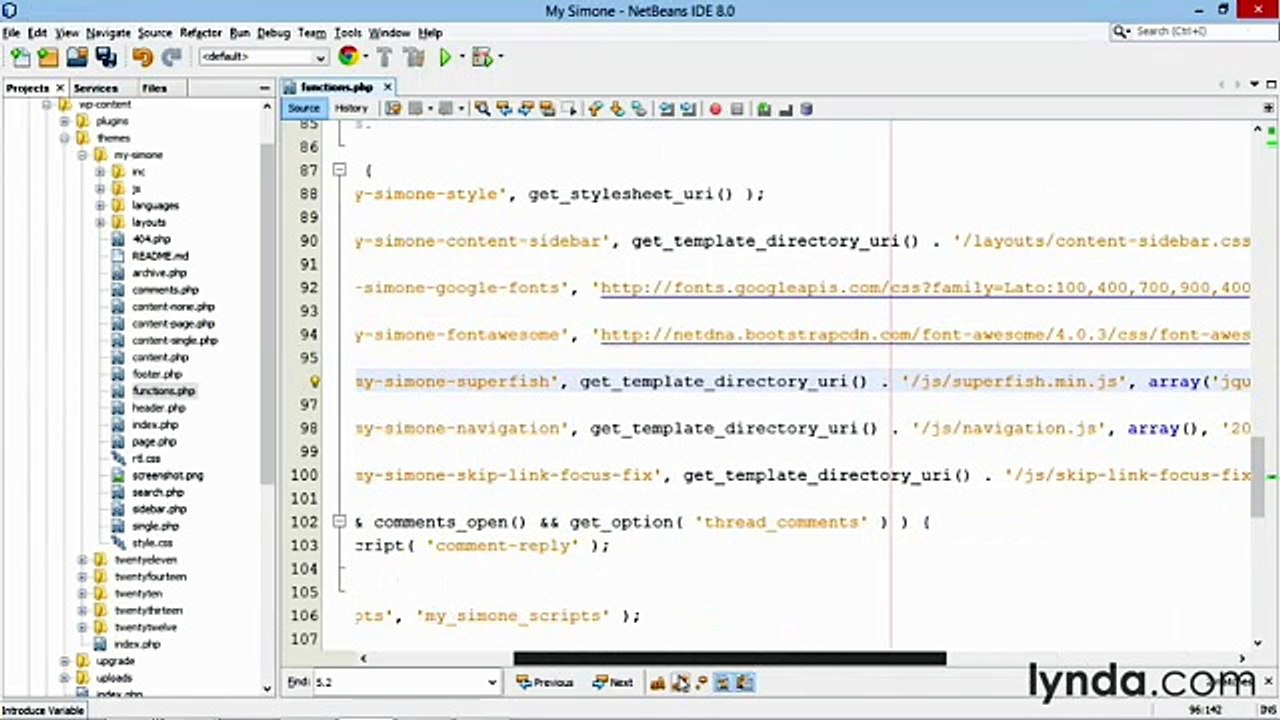Click the Previous find button
The height and width of the screenshot is (720, 1280).
pos(544,683)
